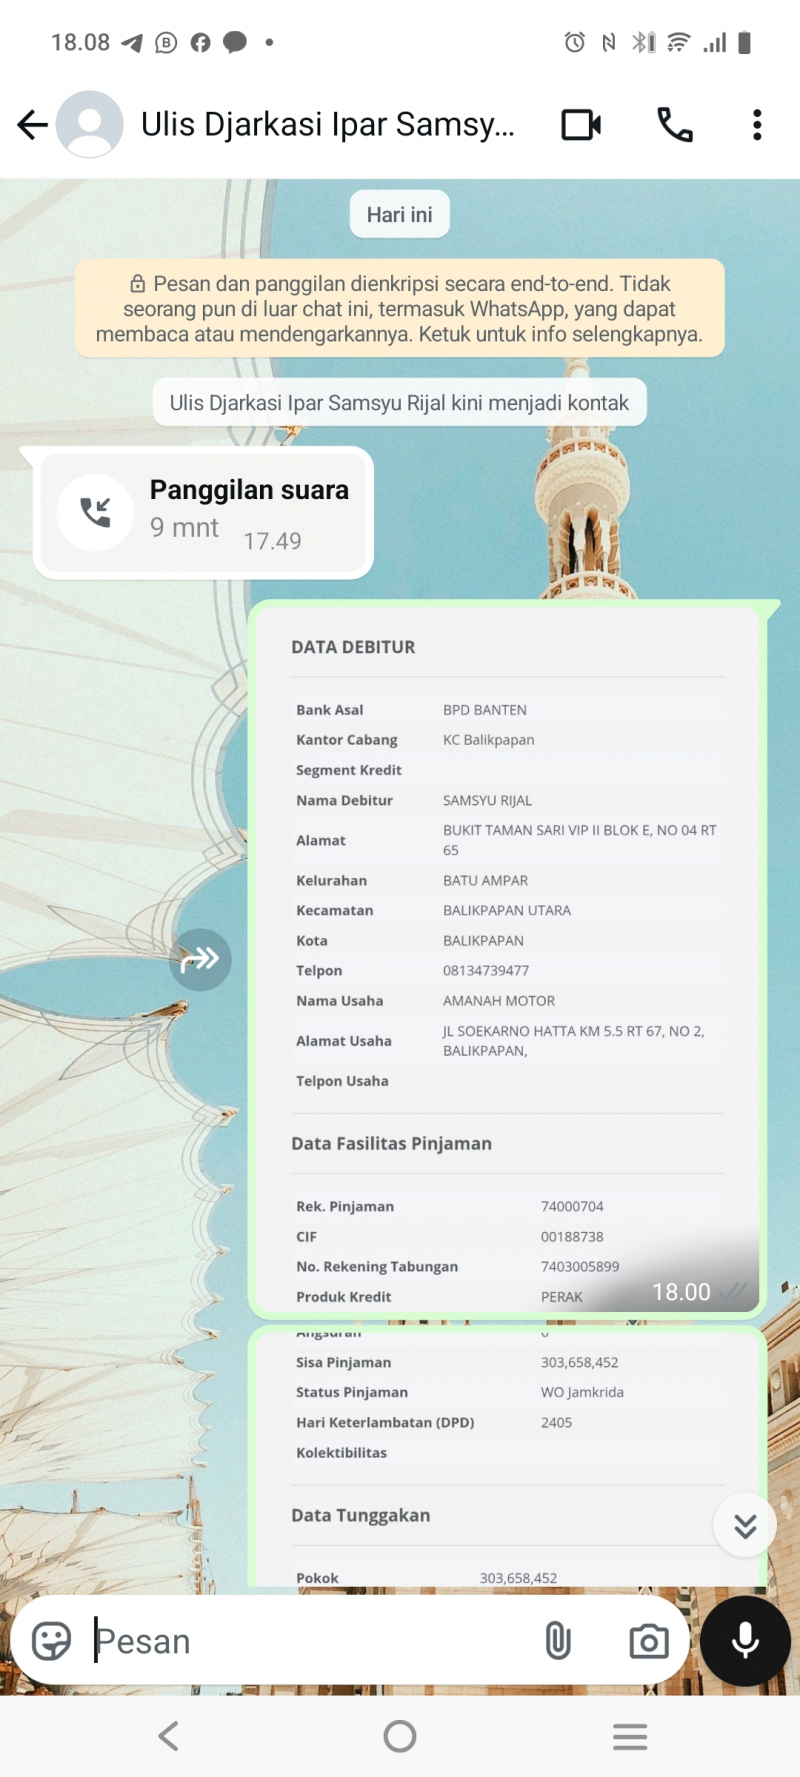Image resolution: width=800 pixels, height=1777 pixels.
Task: Open contact info via Ulis Djarkasi name
Action: point(327,125)
